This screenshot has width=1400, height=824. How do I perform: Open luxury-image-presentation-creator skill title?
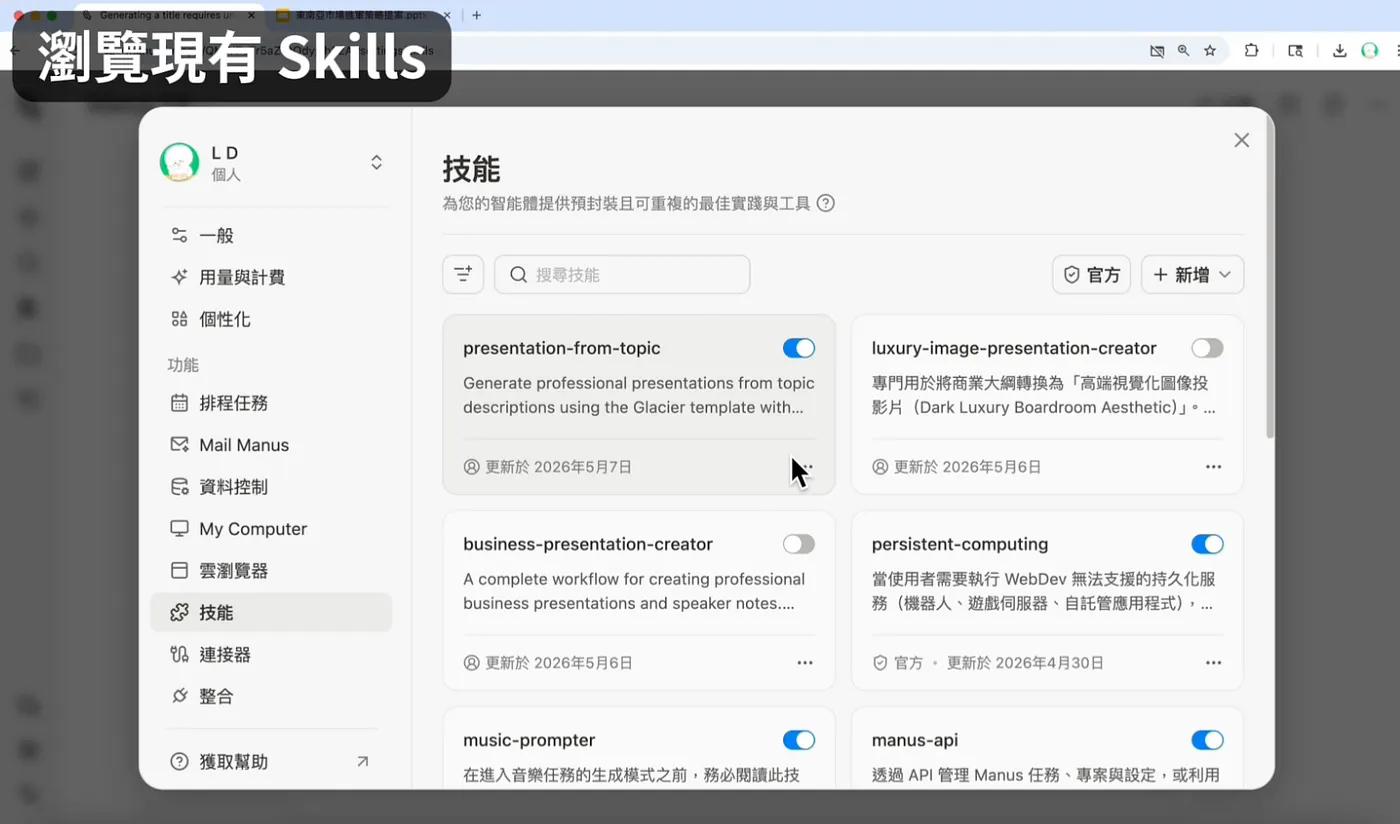tap(1014, 348)
